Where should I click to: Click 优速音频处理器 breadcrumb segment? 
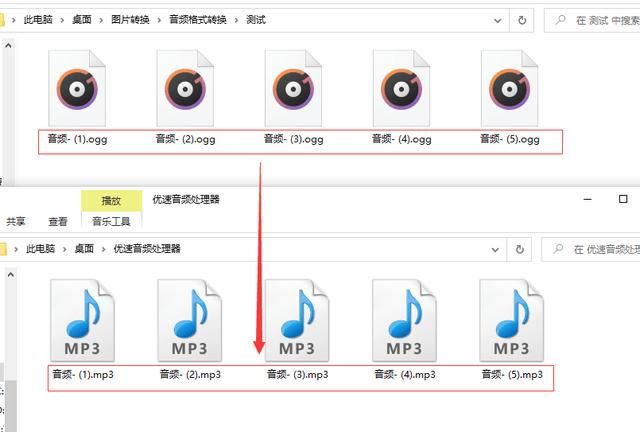(147, 249)
